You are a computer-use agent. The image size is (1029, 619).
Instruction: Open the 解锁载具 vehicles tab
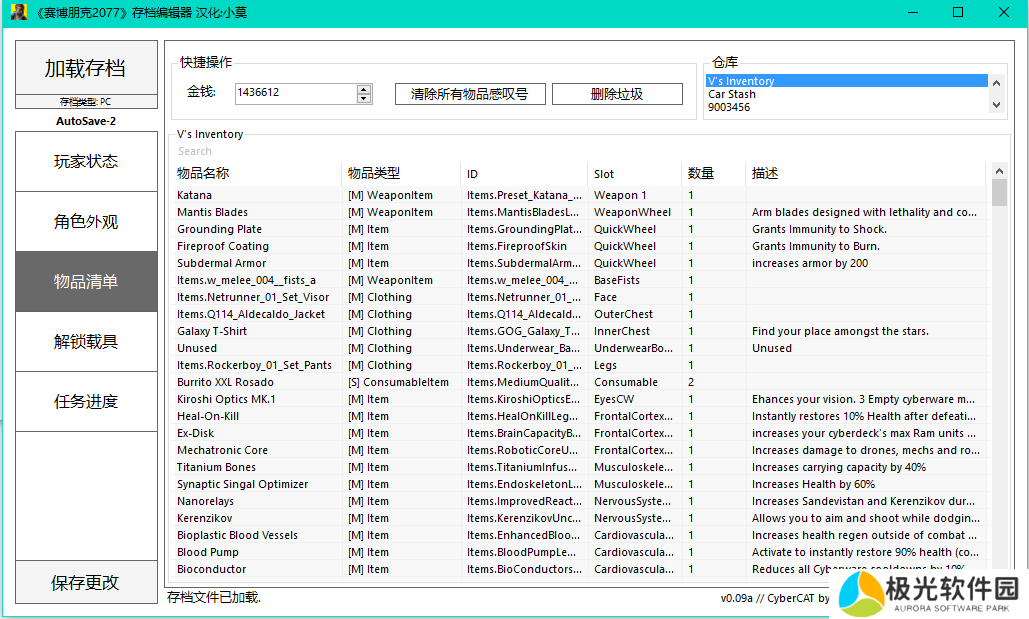(86, 341)
